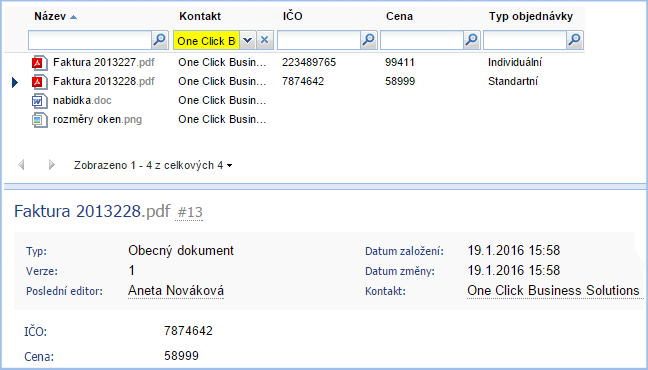Click the detail IČO value 7874642
Screen dimensions: 648x370
(x=188, y=331)
